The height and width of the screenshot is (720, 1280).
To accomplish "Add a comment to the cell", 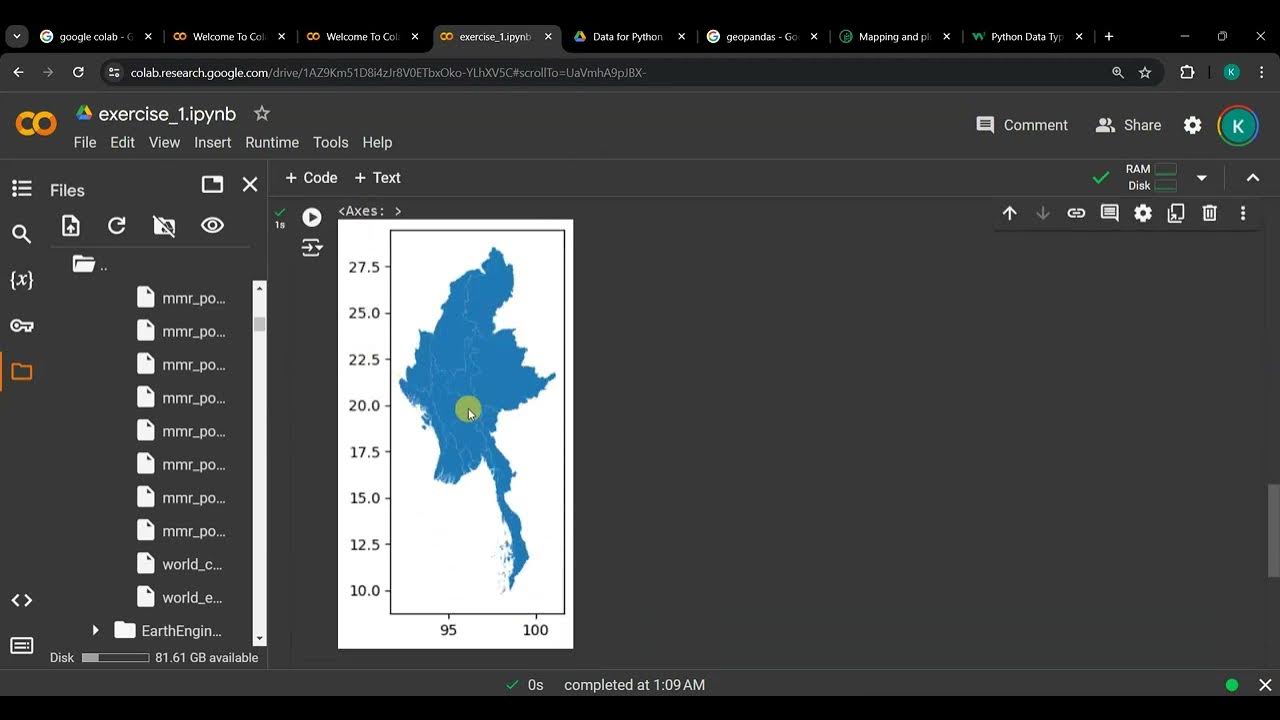I will [x=1109, y=213].
